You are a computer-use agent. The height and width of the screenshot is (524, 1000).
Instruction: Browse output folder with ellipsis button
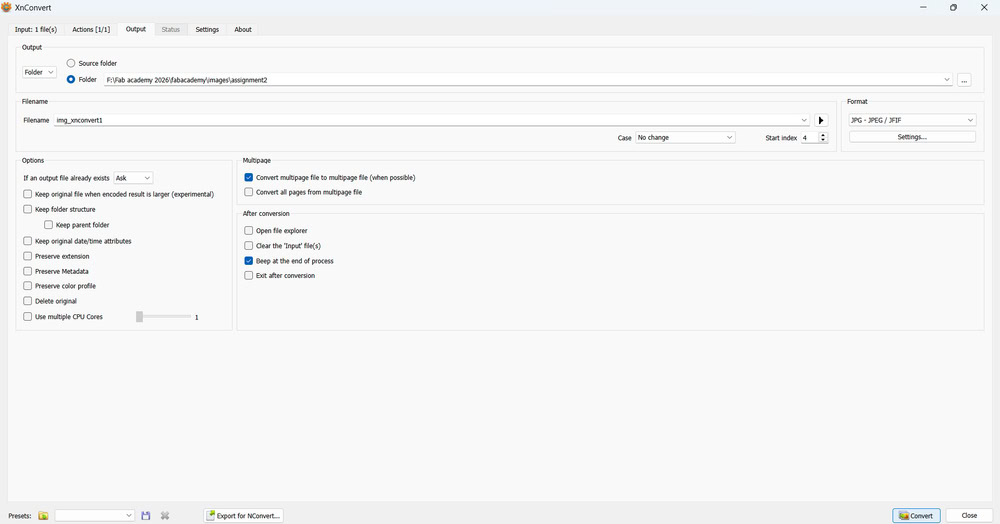964,80
